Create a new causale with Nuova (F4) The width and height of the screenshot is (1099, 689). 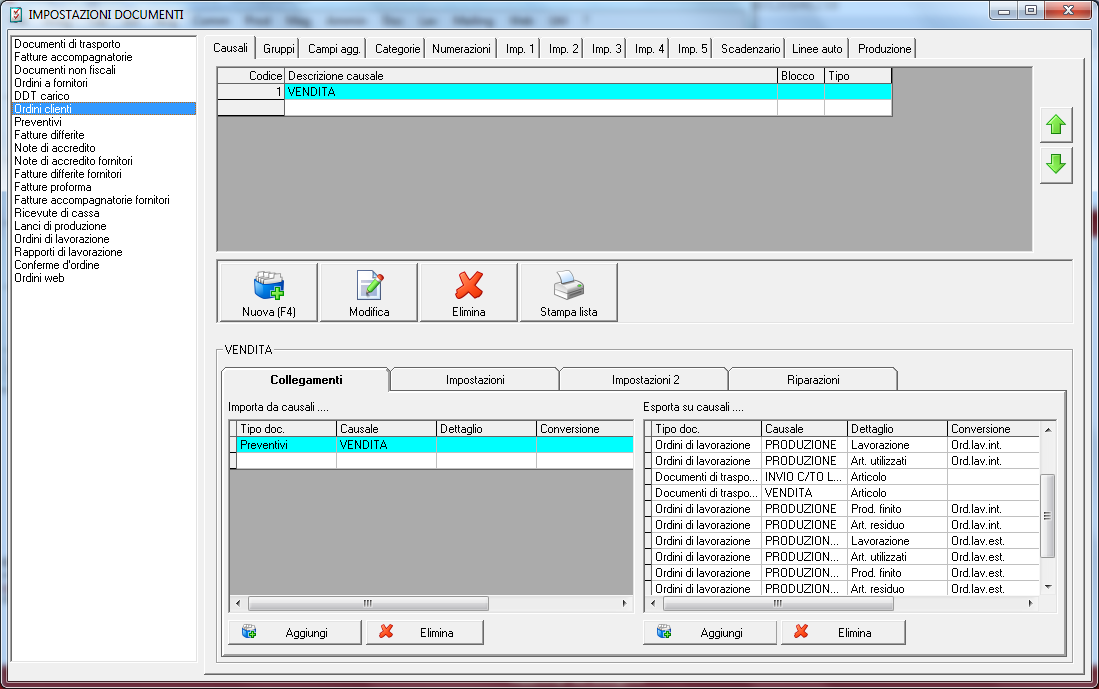268,292
